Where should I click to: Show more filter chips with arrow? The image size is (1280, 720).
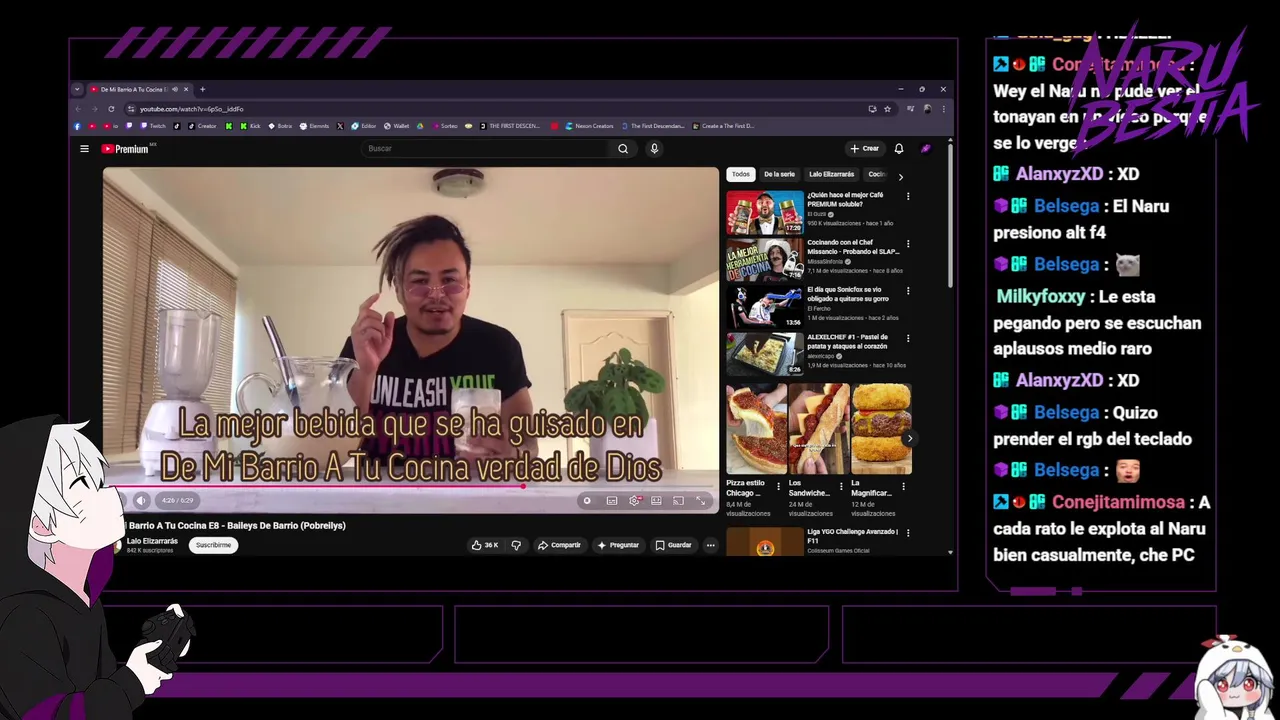click(x=900, y=176)
